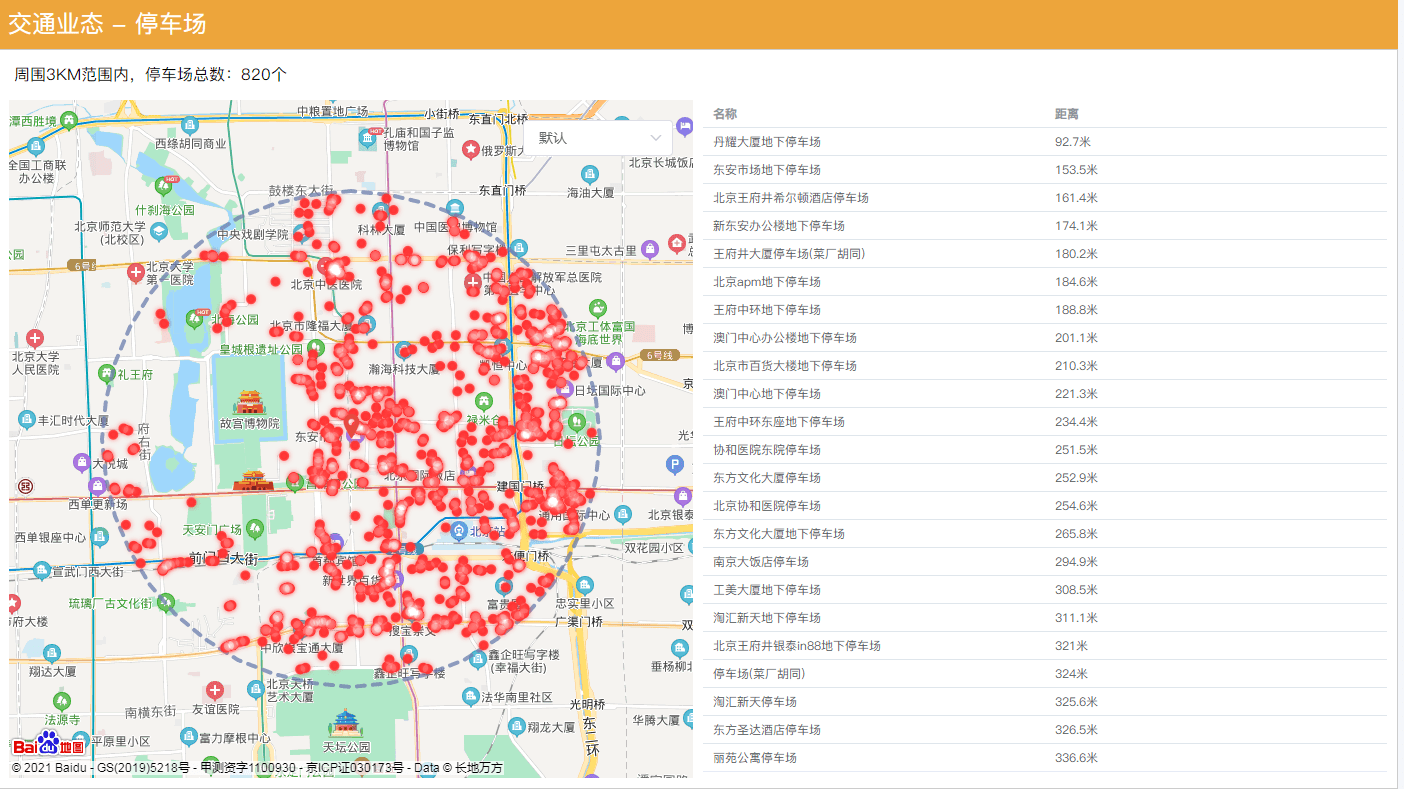Screen dimensions: 1404x789
Task: Click the dropdown arrow beside 默认
Action: (x=656, y=138)
